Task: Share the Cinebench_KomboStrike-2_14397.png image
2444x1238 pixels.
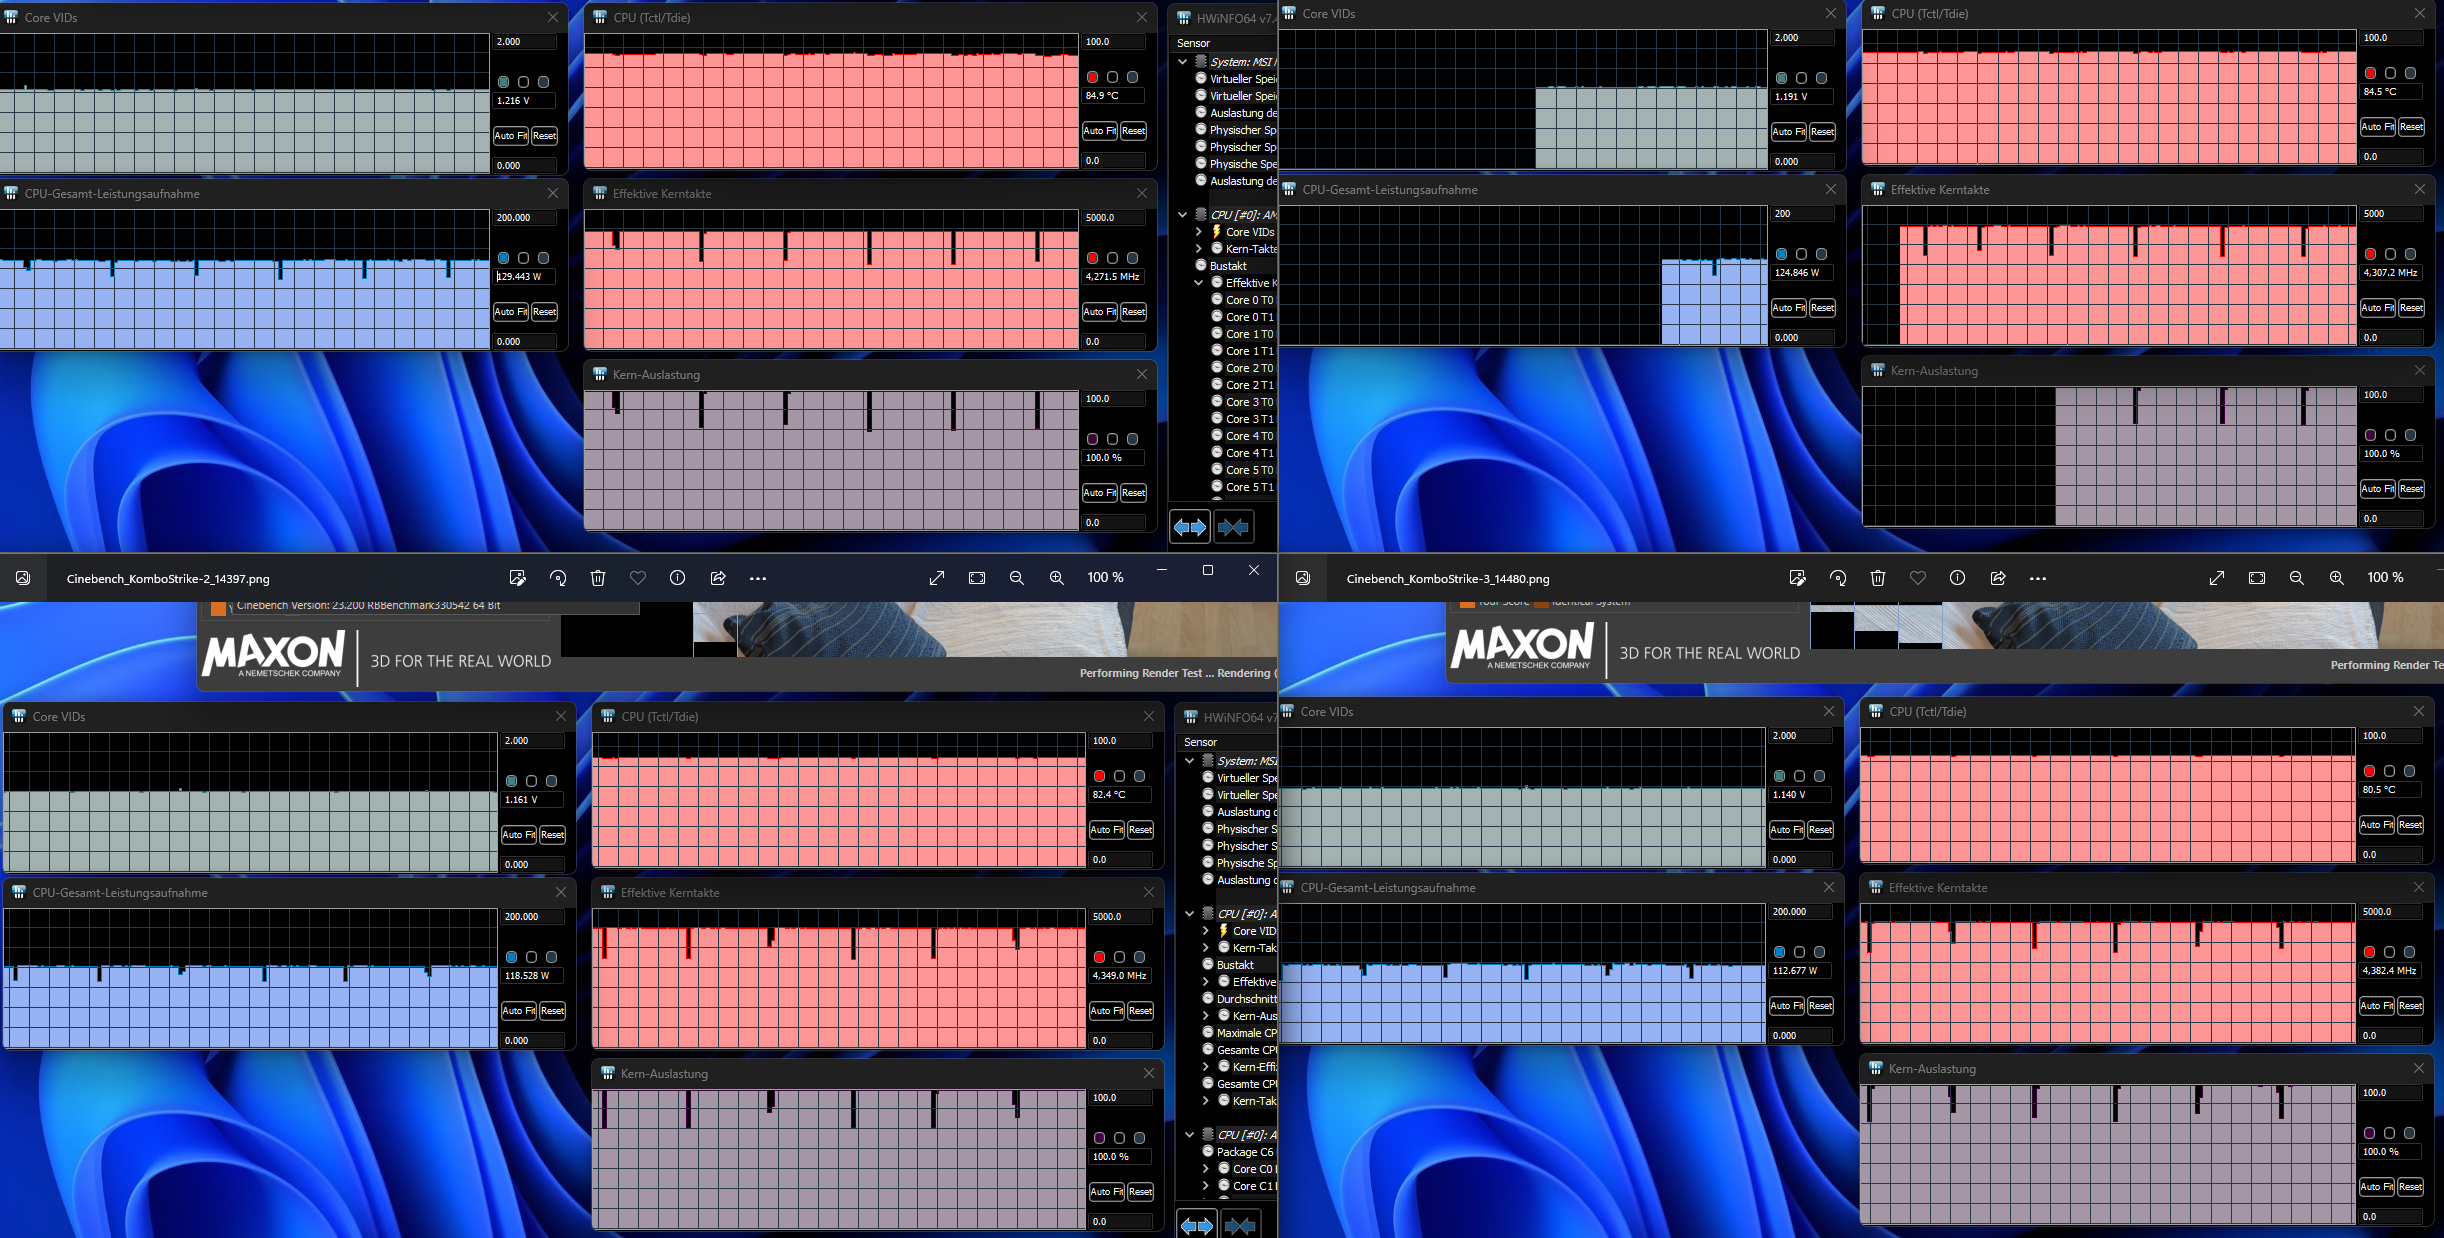Action: tap(718, 578)
